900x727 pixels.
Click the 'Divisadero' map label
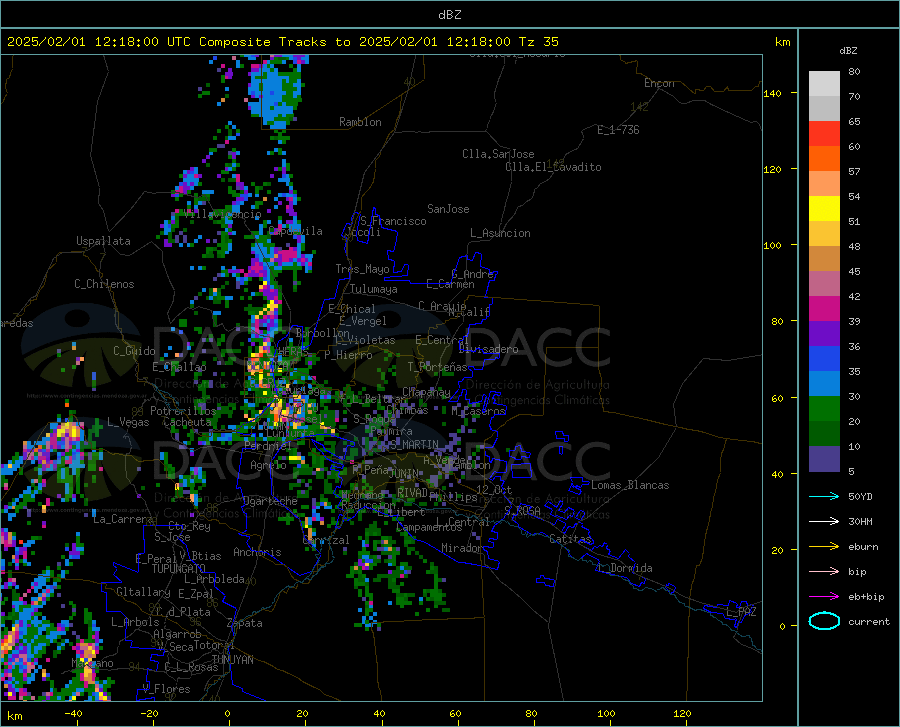coord(488,349)
